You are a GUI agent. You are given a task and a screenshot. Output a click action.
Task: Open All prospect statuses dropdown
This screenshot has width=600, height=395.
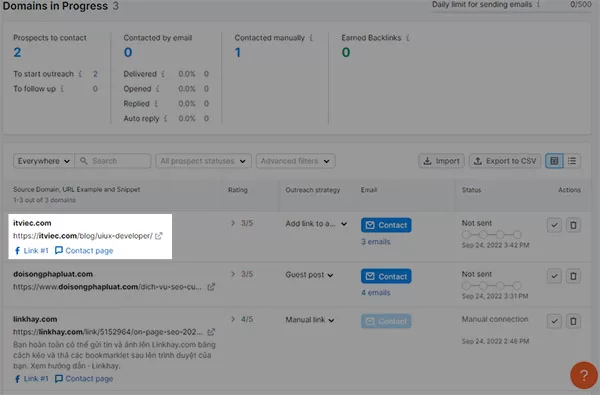[203, 161]
